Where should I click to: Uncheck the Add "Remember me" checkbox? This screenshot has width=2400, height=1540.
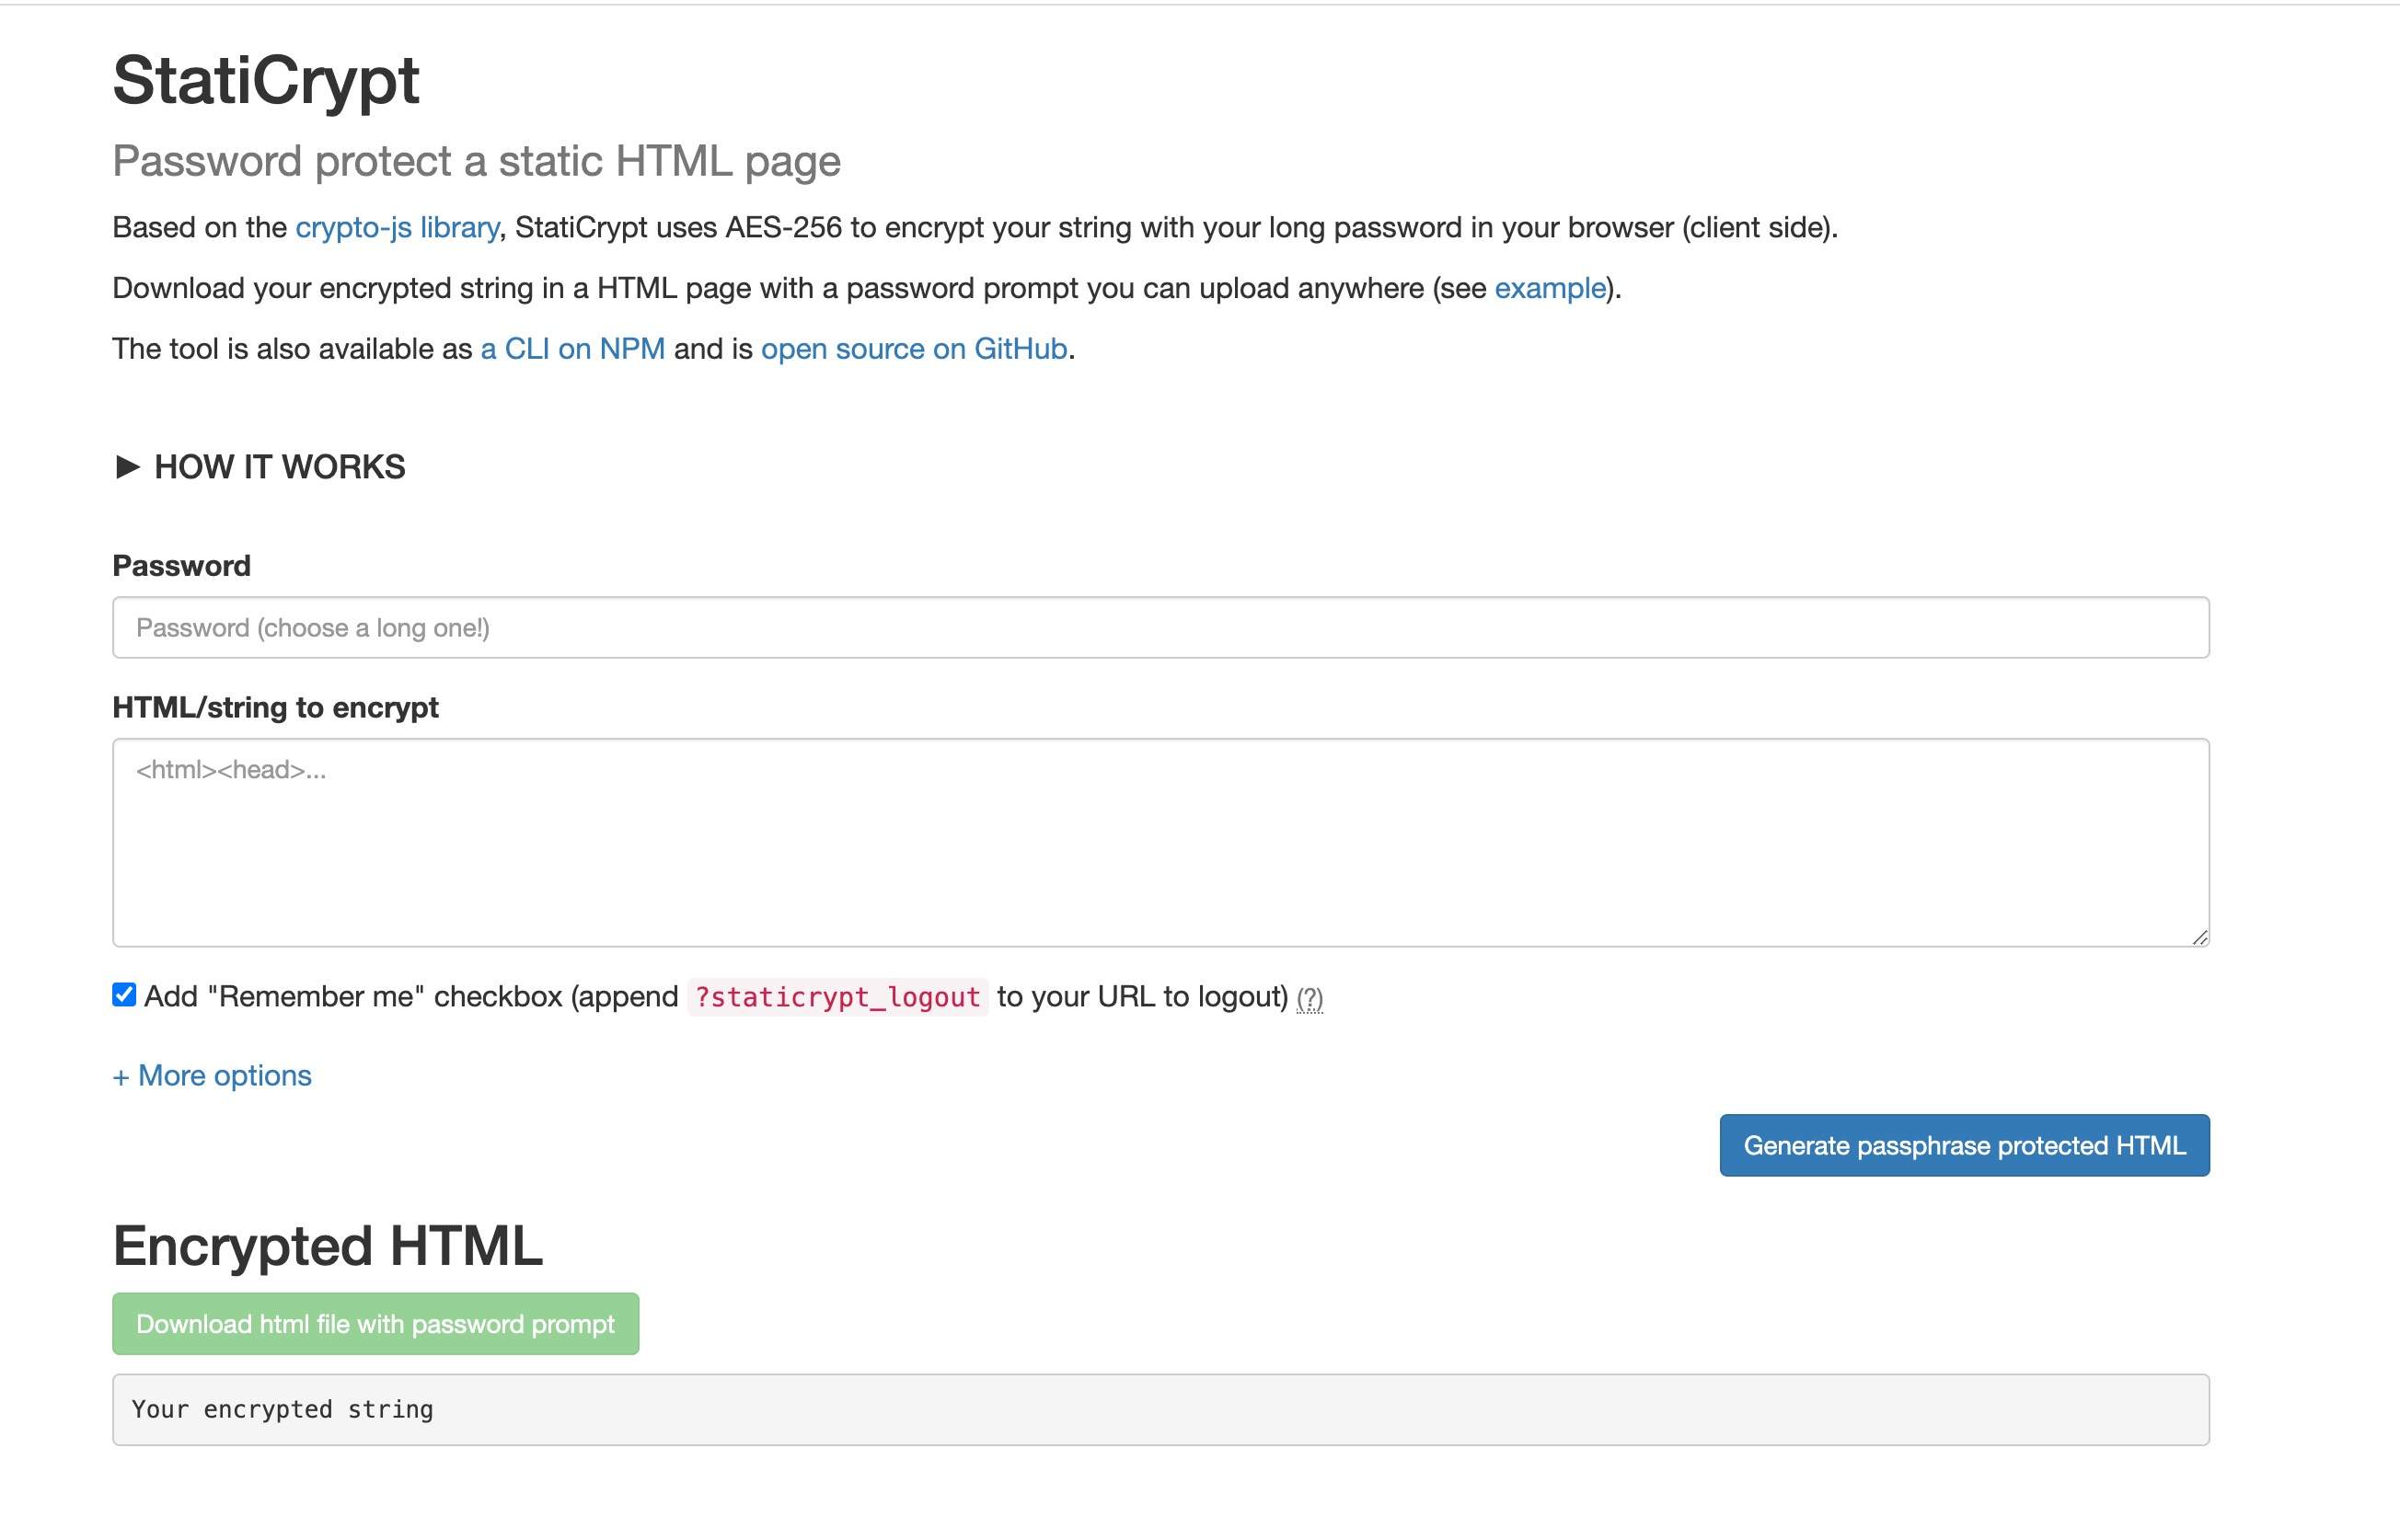coord(124,995)
